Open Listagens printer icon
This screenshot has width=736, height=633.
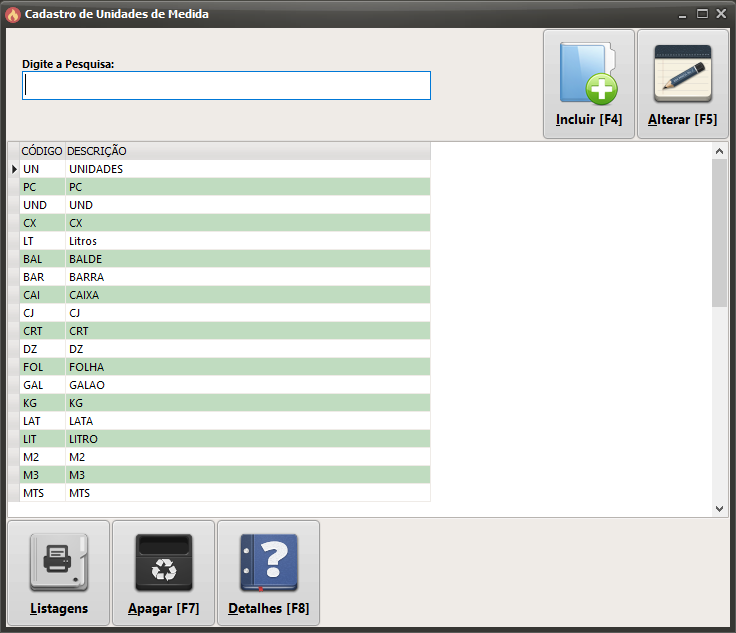click(x=58, y=562)
